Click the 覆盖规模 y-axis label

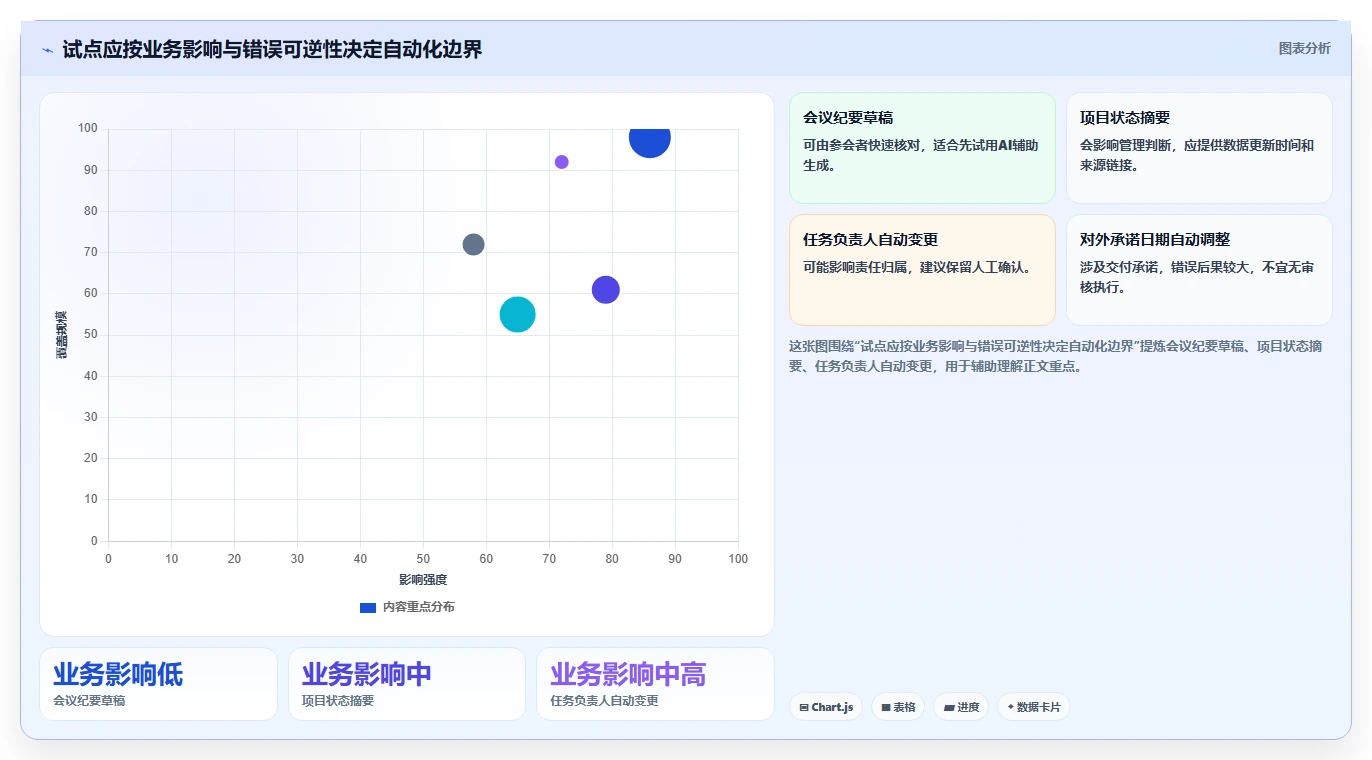[62, 335]
